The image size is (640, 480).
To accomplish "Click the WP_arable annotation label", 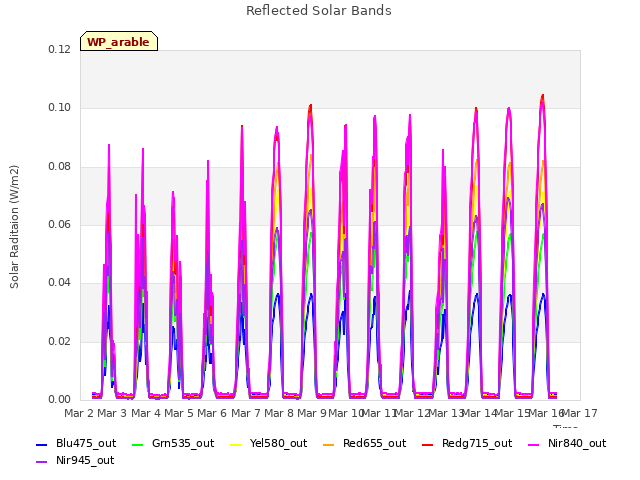I will tap(118, 42).
